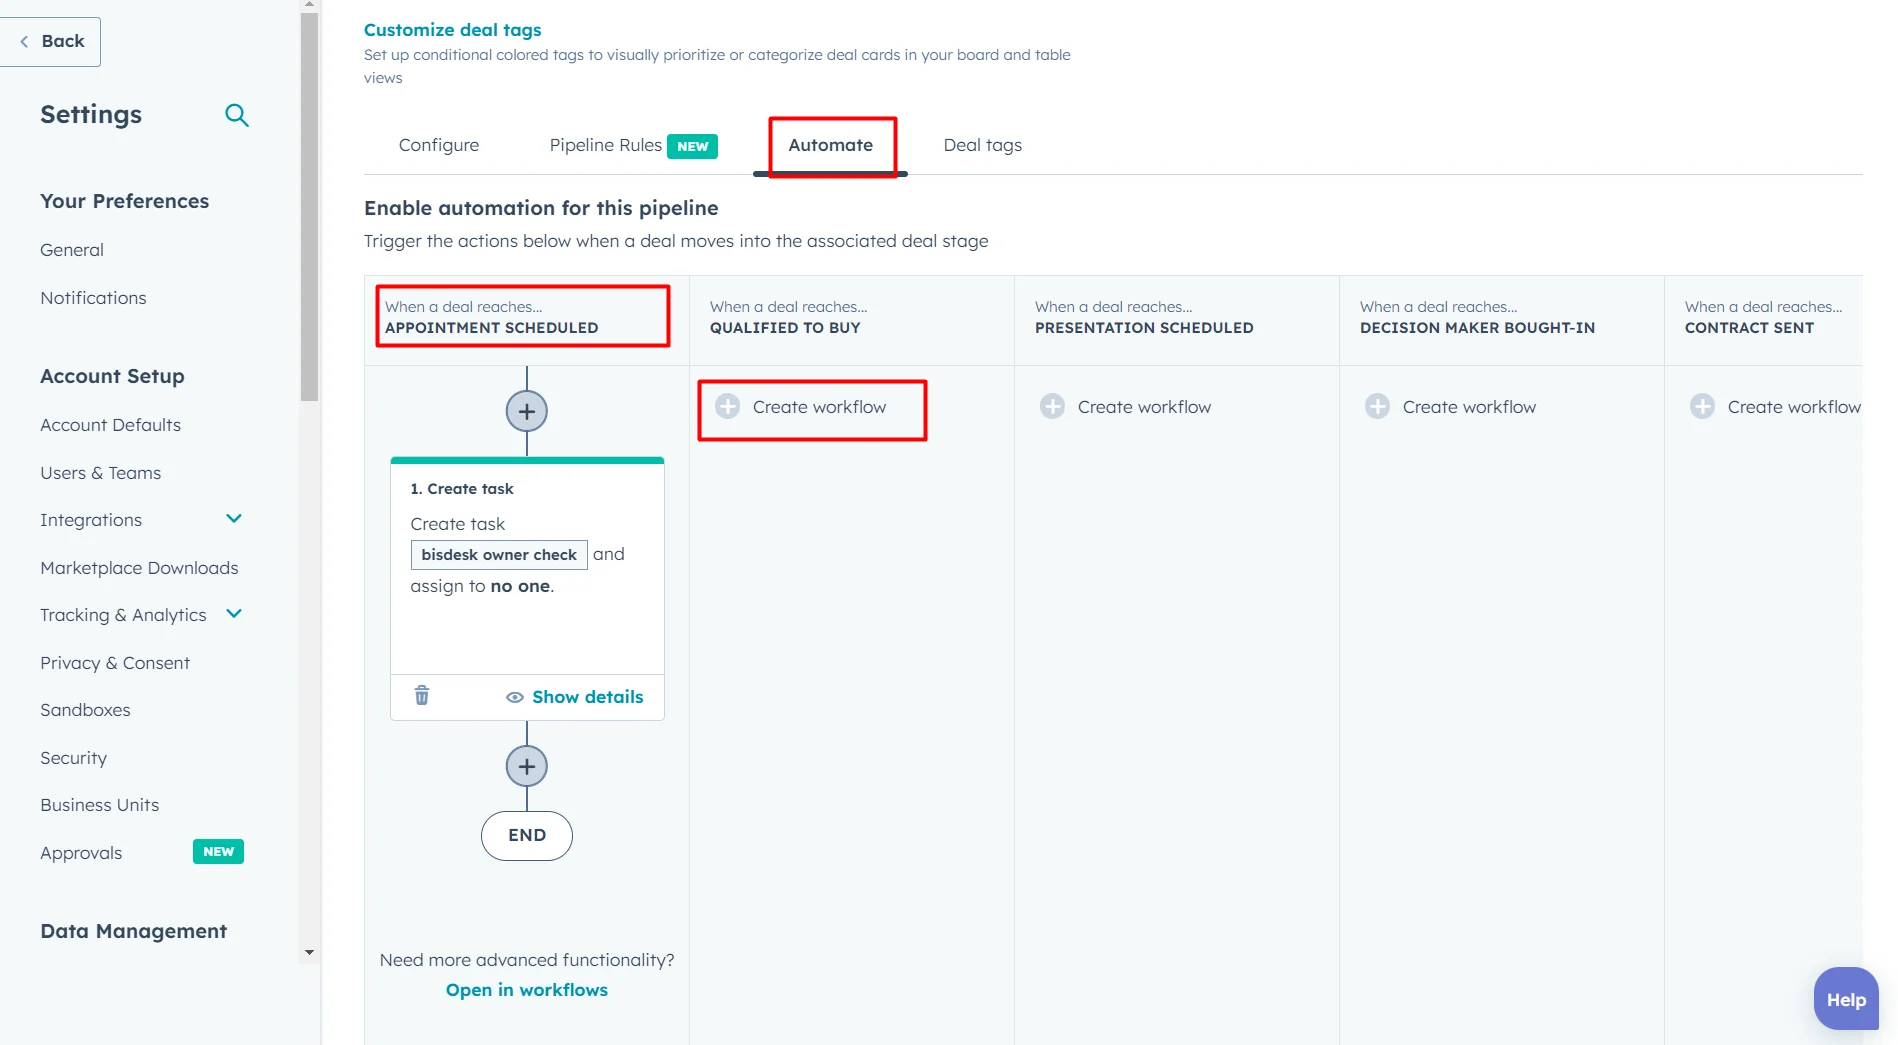Click the Open in workflows link
Image resolution: width=1898 pixels, height=1045 pixels.
tap(526, 989)
